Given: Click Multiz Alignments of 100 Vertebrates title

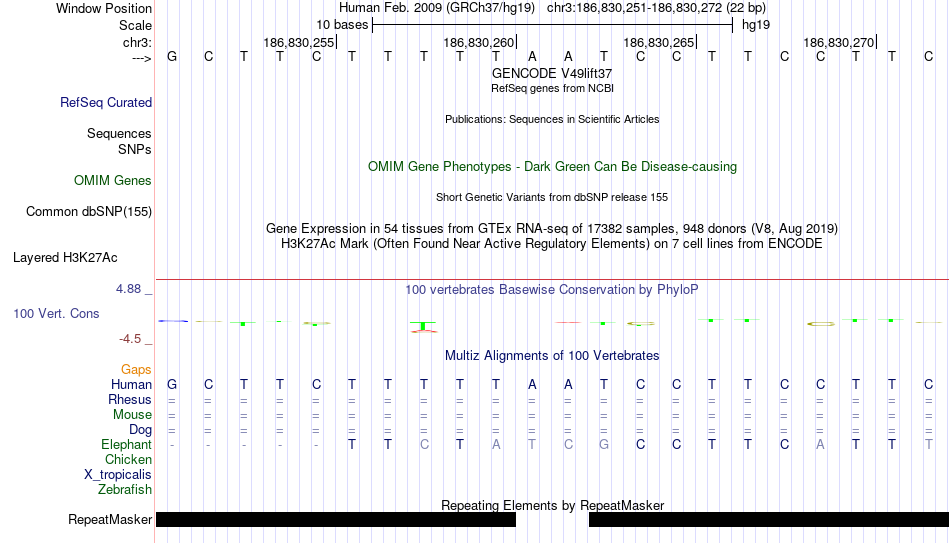Looking at the screenshot, I should point(552,356).
